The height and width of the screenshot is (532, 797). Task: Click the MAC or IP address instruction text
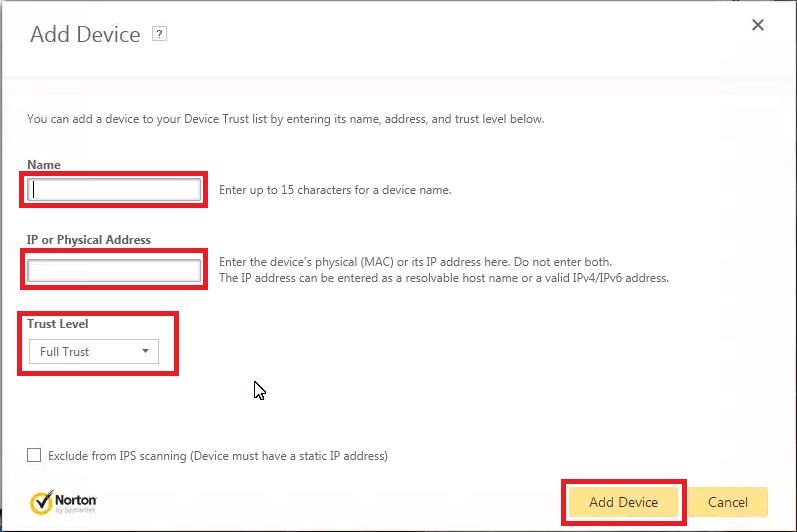point(415,262)
